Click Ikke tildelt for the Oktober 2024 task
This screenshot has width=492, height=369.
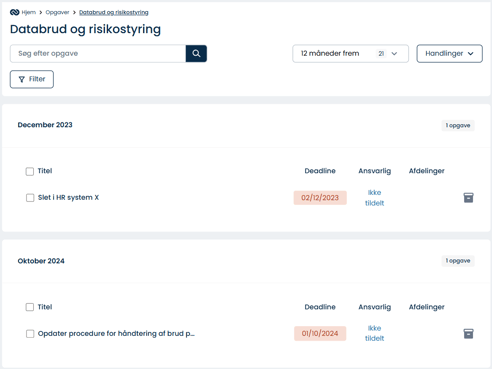click(x=374, y=333)
